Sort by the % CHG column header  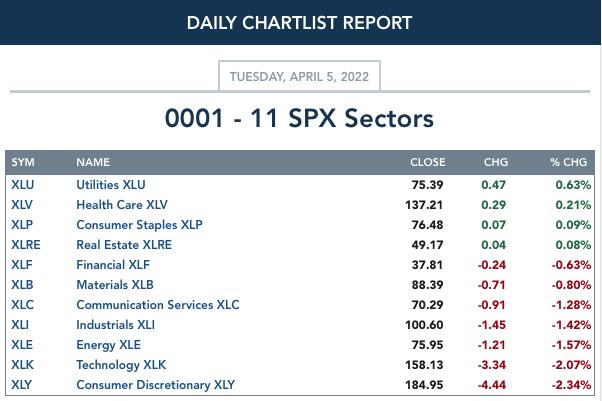(568, 162)
